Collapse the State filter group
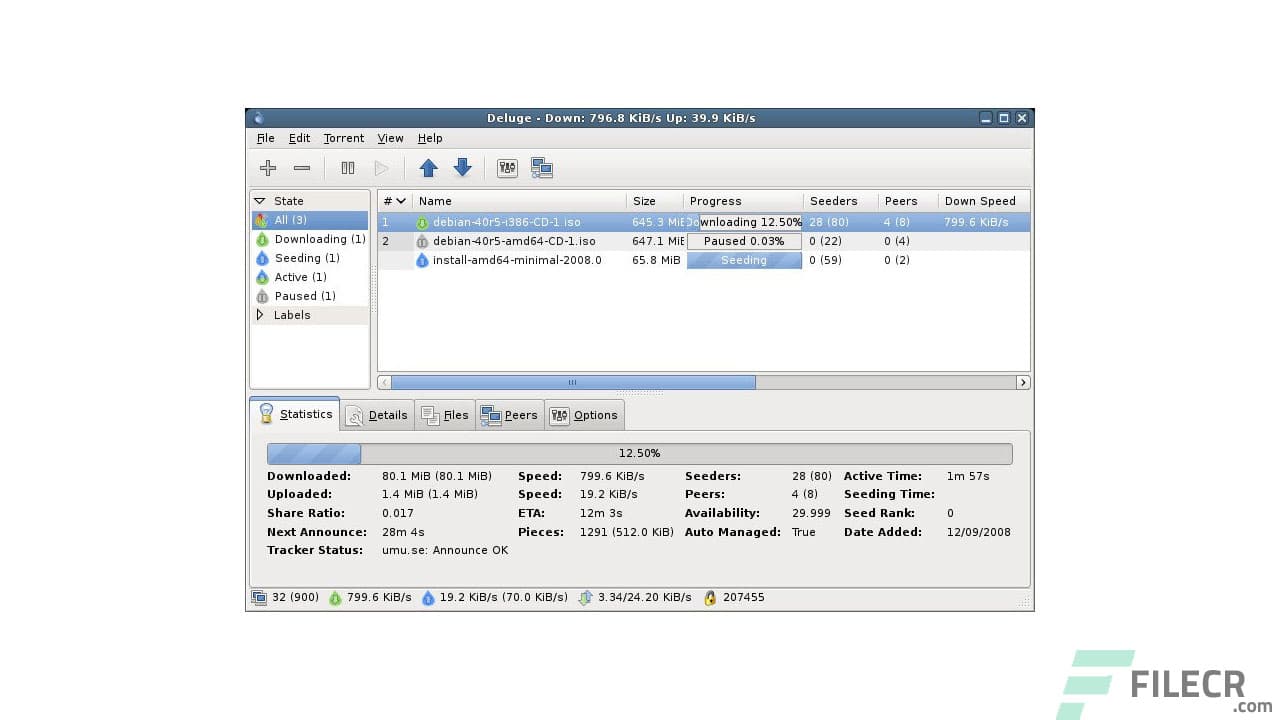Image resolution: width=1280 pixels, height=720 pixels. [260, 200]
